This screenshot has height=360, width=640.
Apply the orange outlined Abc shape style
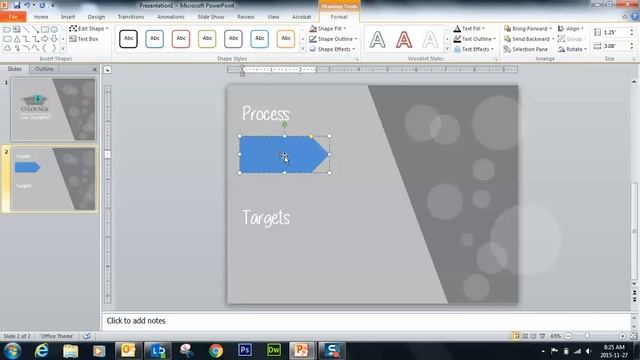[286, 39]
